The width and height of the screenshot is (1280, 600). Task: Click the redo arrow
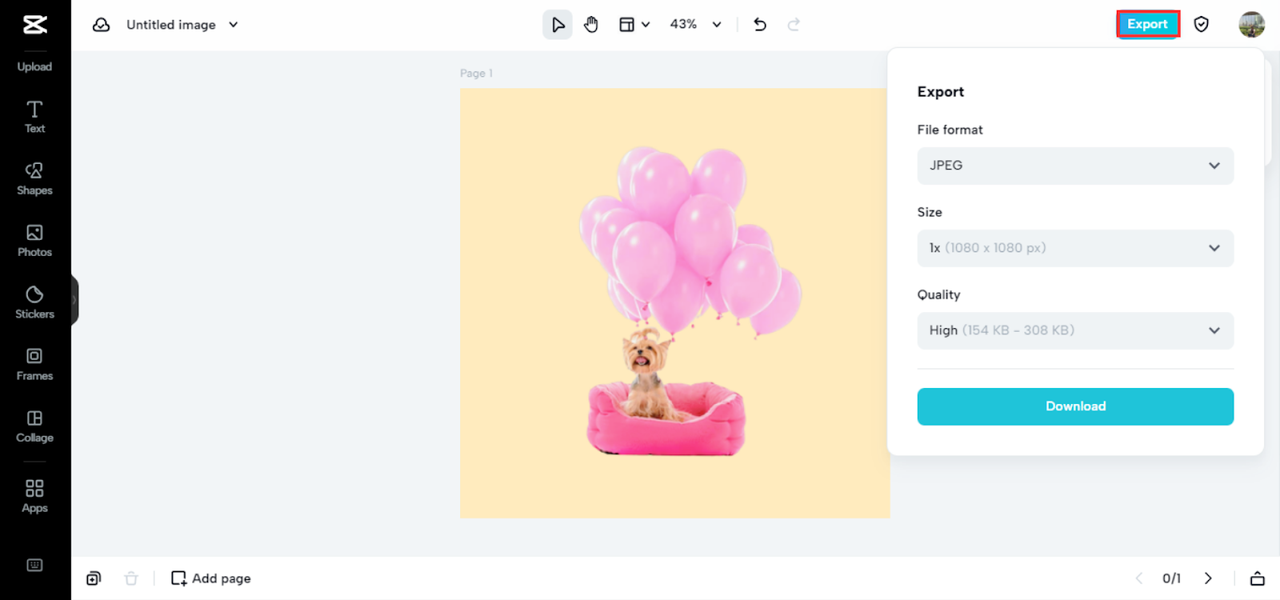click(794, 25)
